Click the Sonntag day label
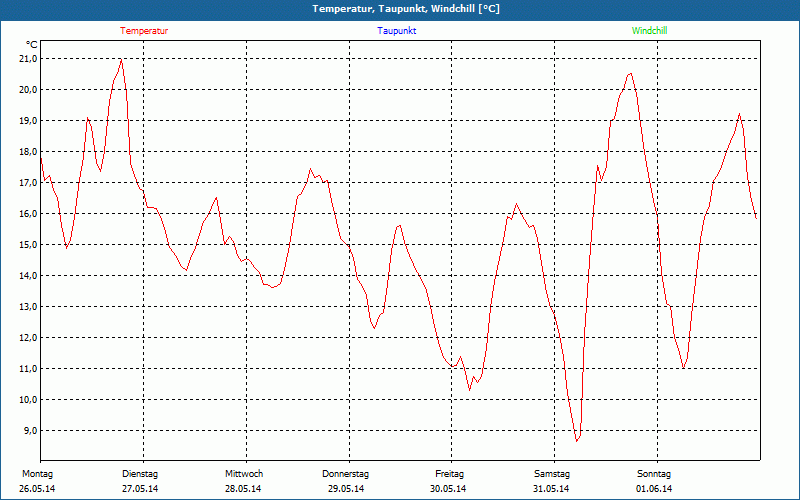The image size is (800, 500). (654, 474)
